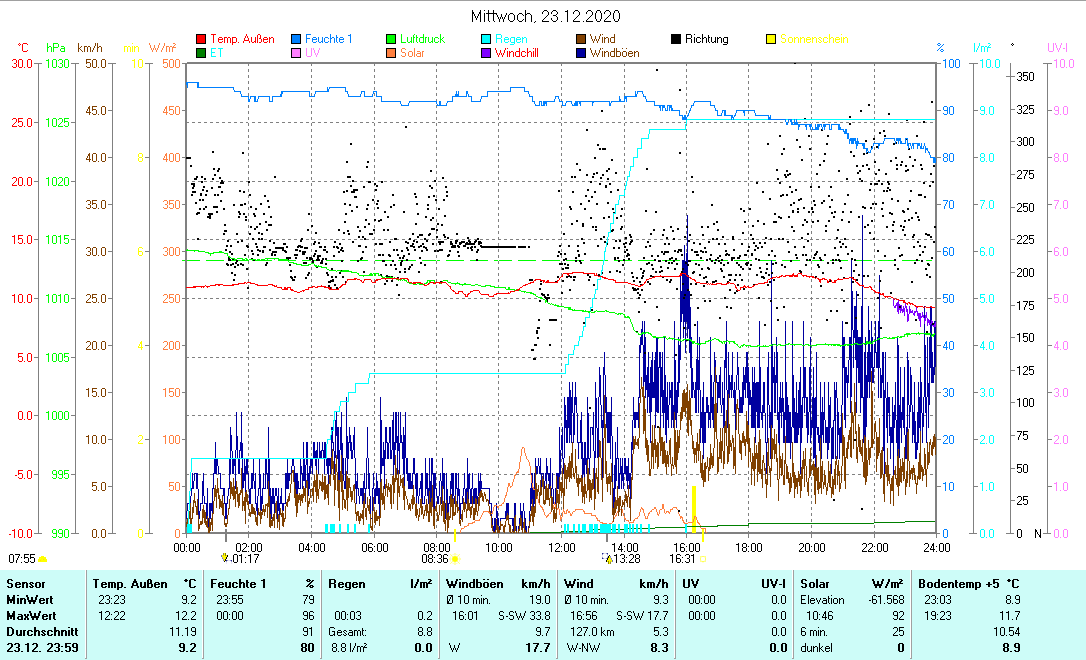
Task: Click the green Luftdruck legend square
Action: 391,40
